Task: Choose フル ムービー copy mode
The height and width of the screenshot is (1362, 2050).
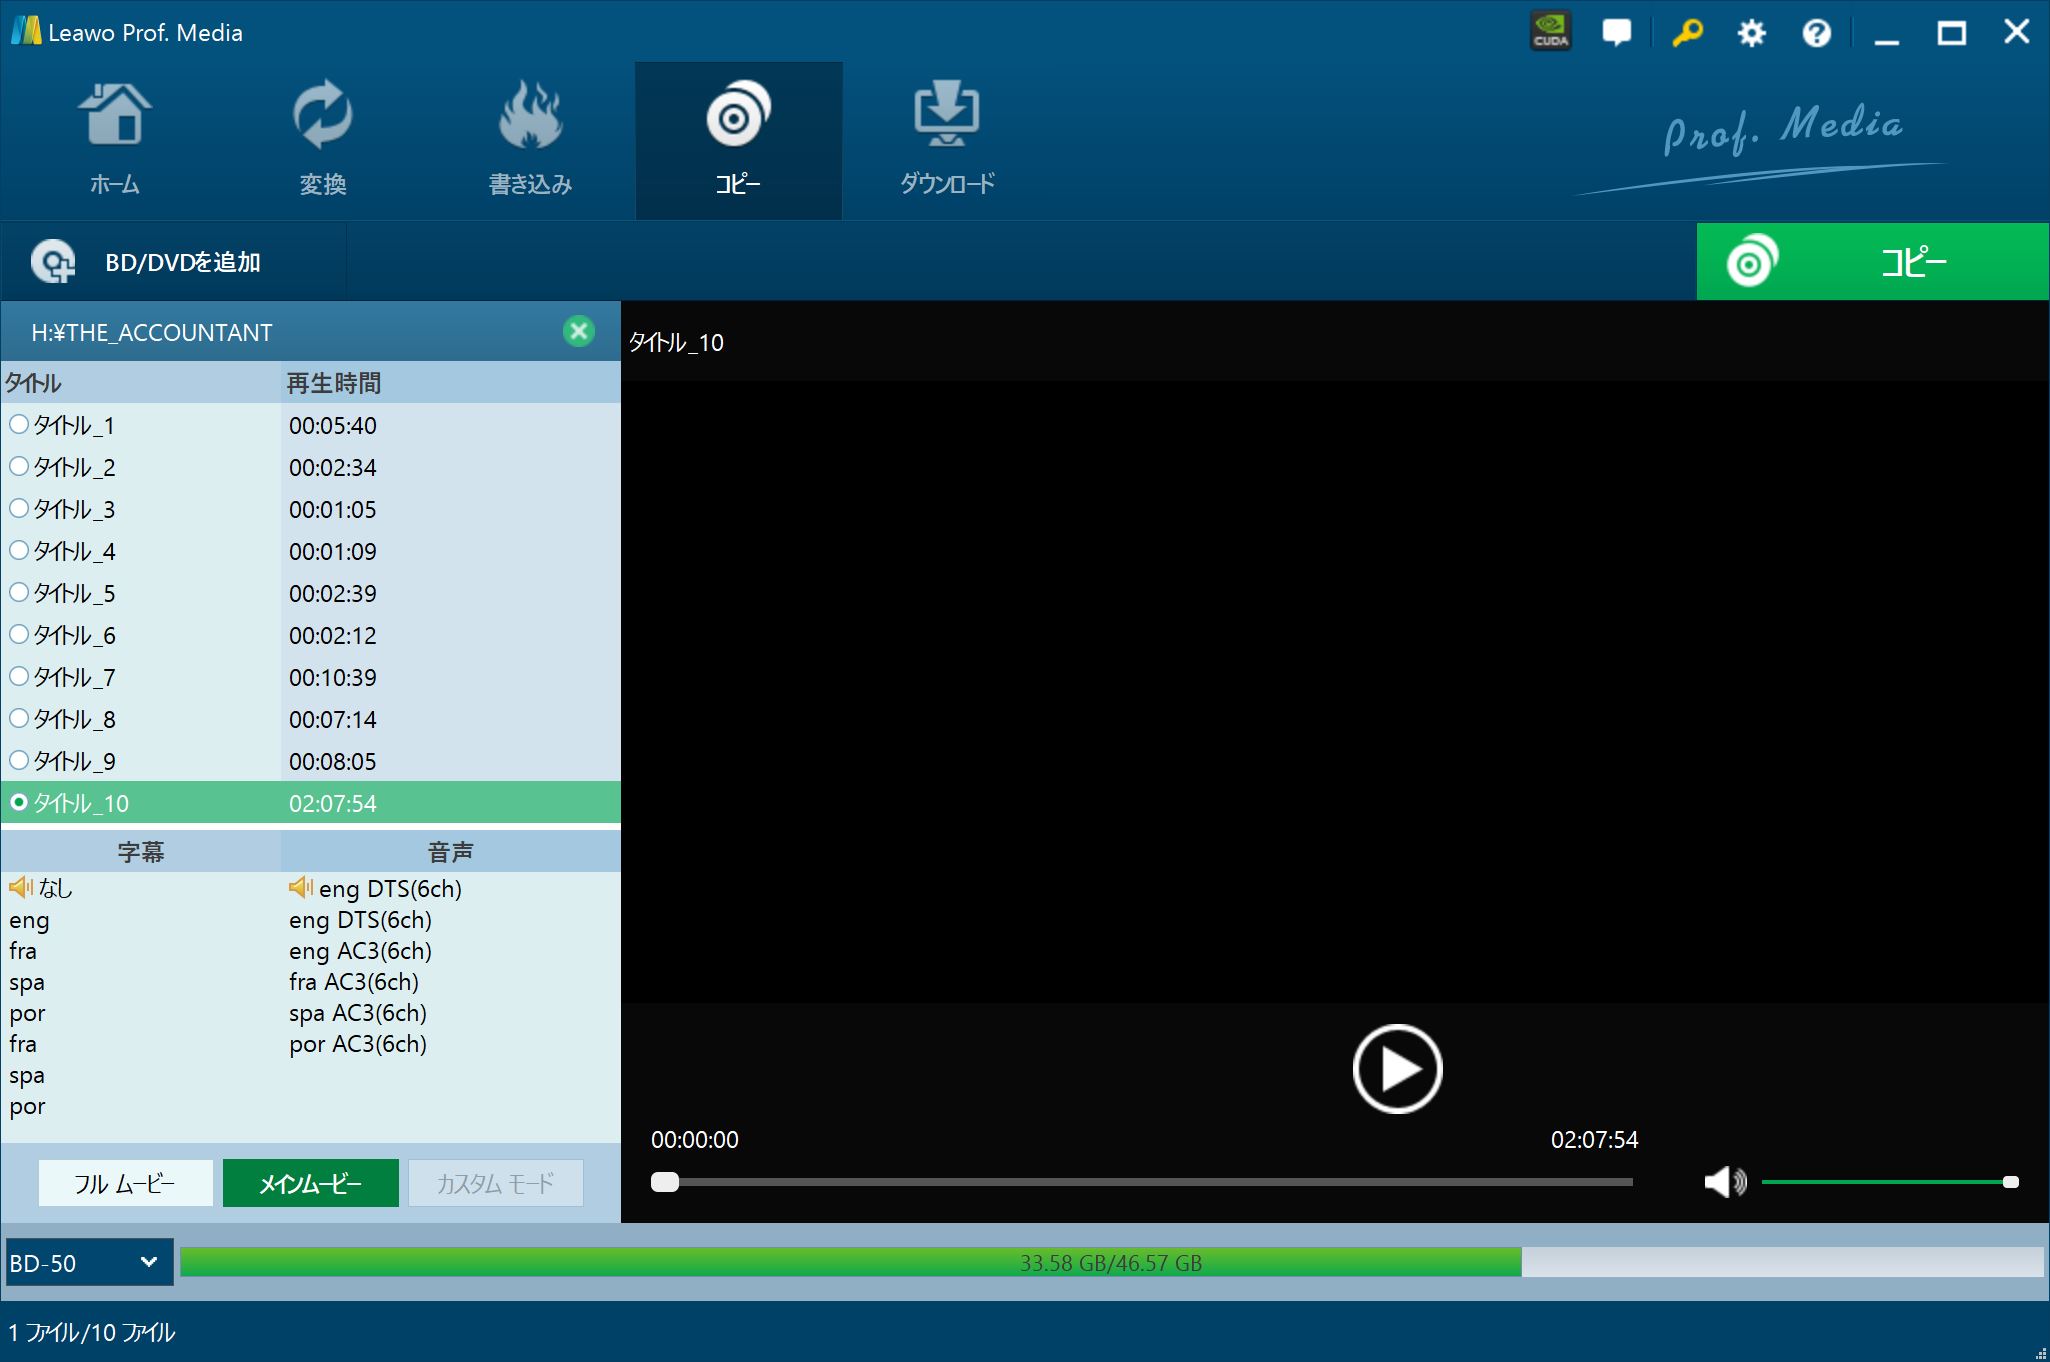Action: pos(125,1183)
